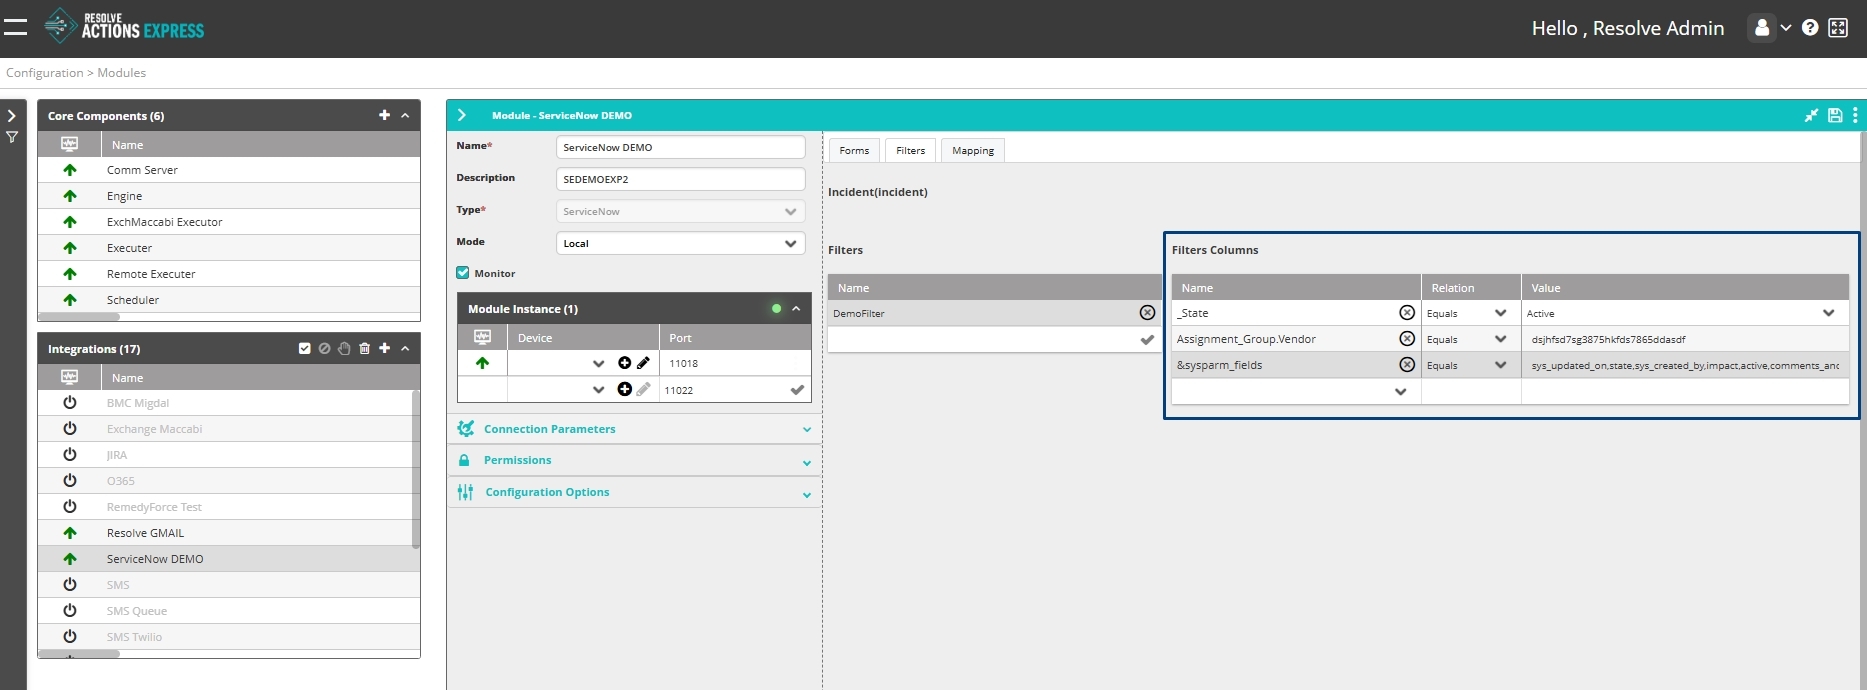The height and width of the screenshot is (690, 1867).
Task: Open the Type dropdown showing ServiceNow
Action: 680,211
